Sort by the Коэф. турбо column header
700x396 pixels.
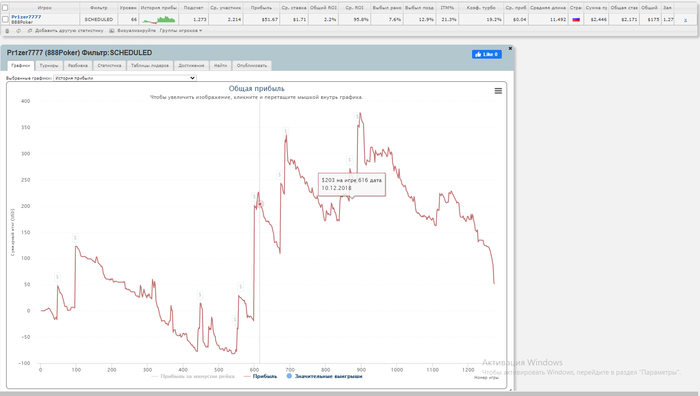pos(481,8)
